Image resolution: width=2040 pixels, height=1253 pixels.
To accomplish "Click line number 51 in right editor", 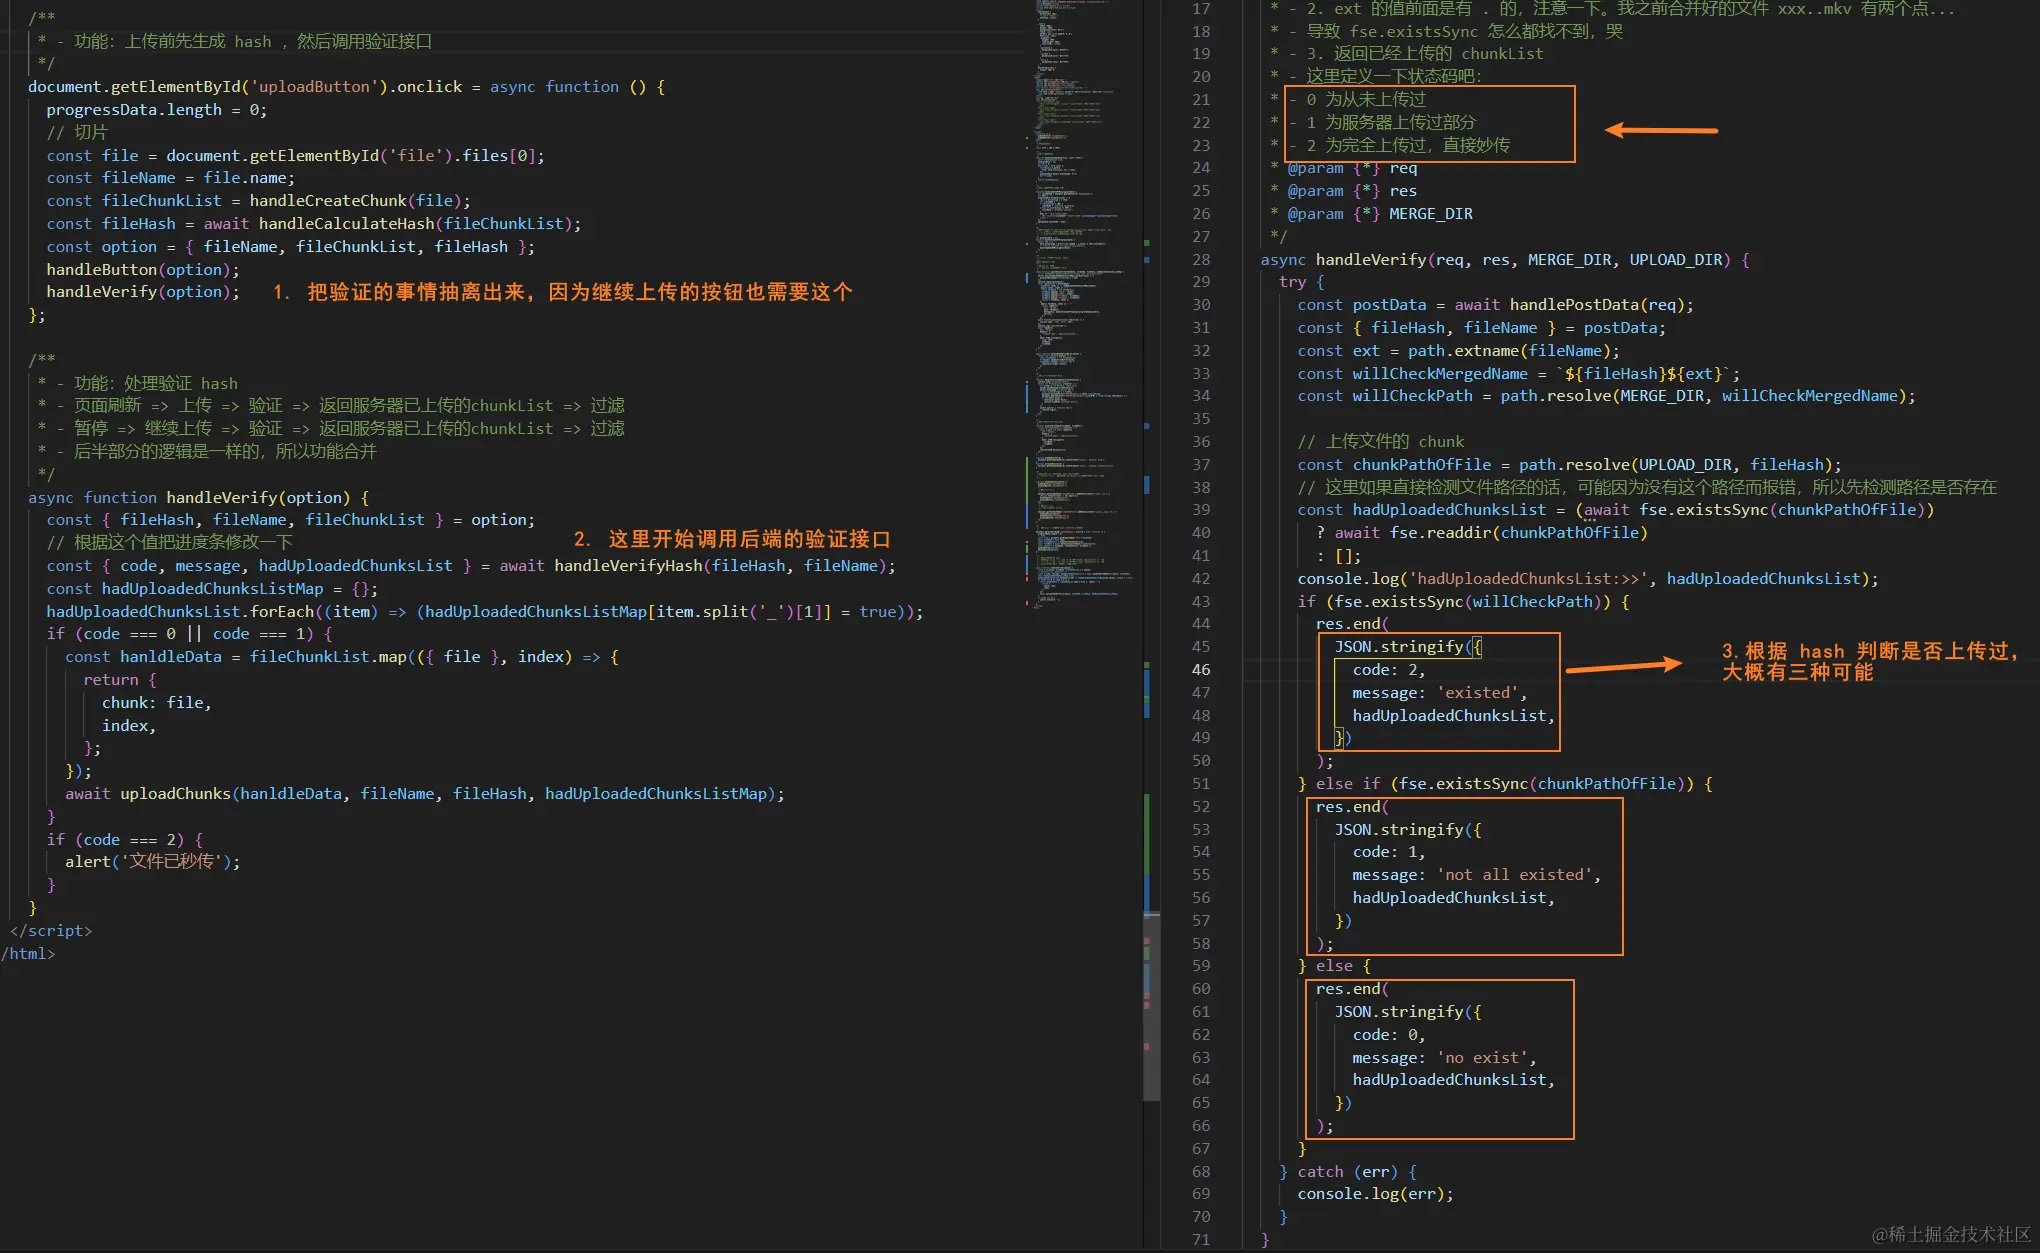I will click(x=1200, y=784).
